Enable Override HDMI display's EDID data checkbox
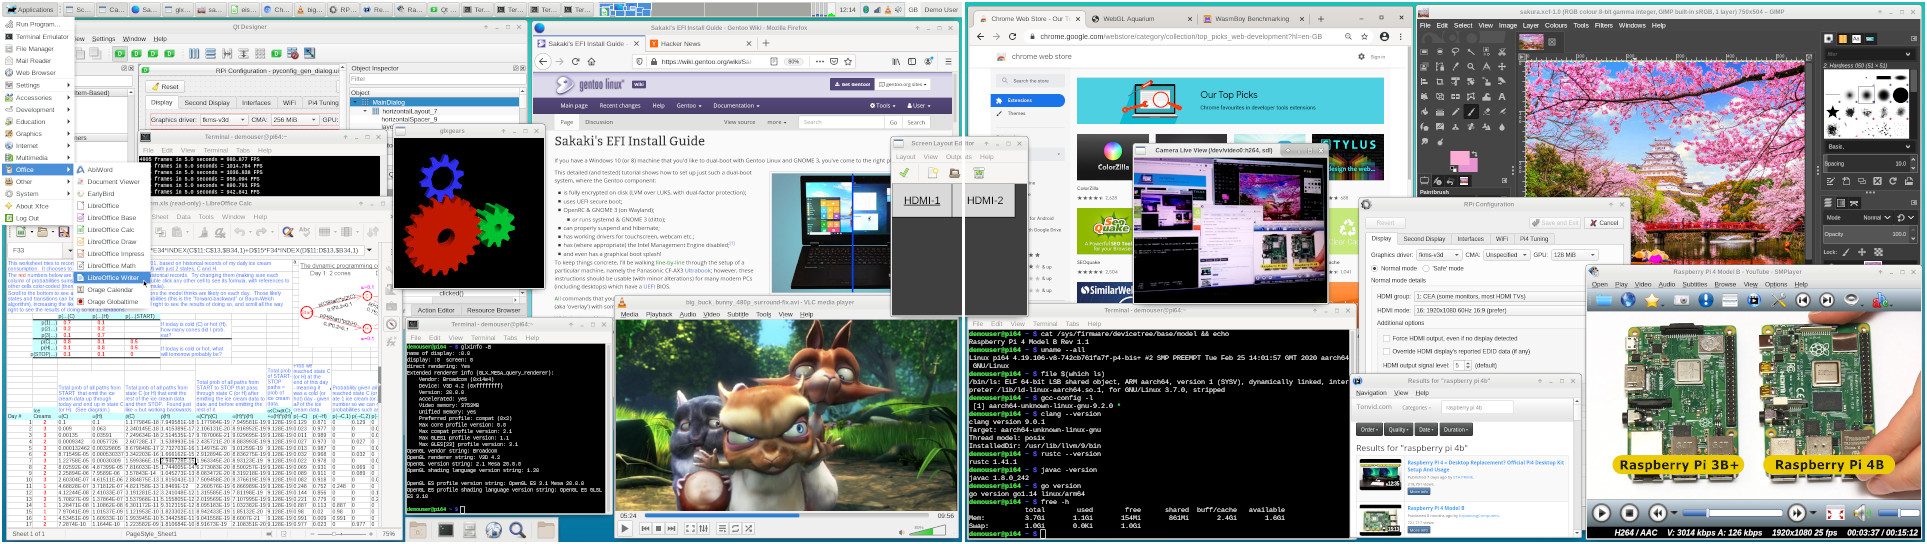Screen dimensions: 1927x544 pyautogui.click(x=1386, y=351)
